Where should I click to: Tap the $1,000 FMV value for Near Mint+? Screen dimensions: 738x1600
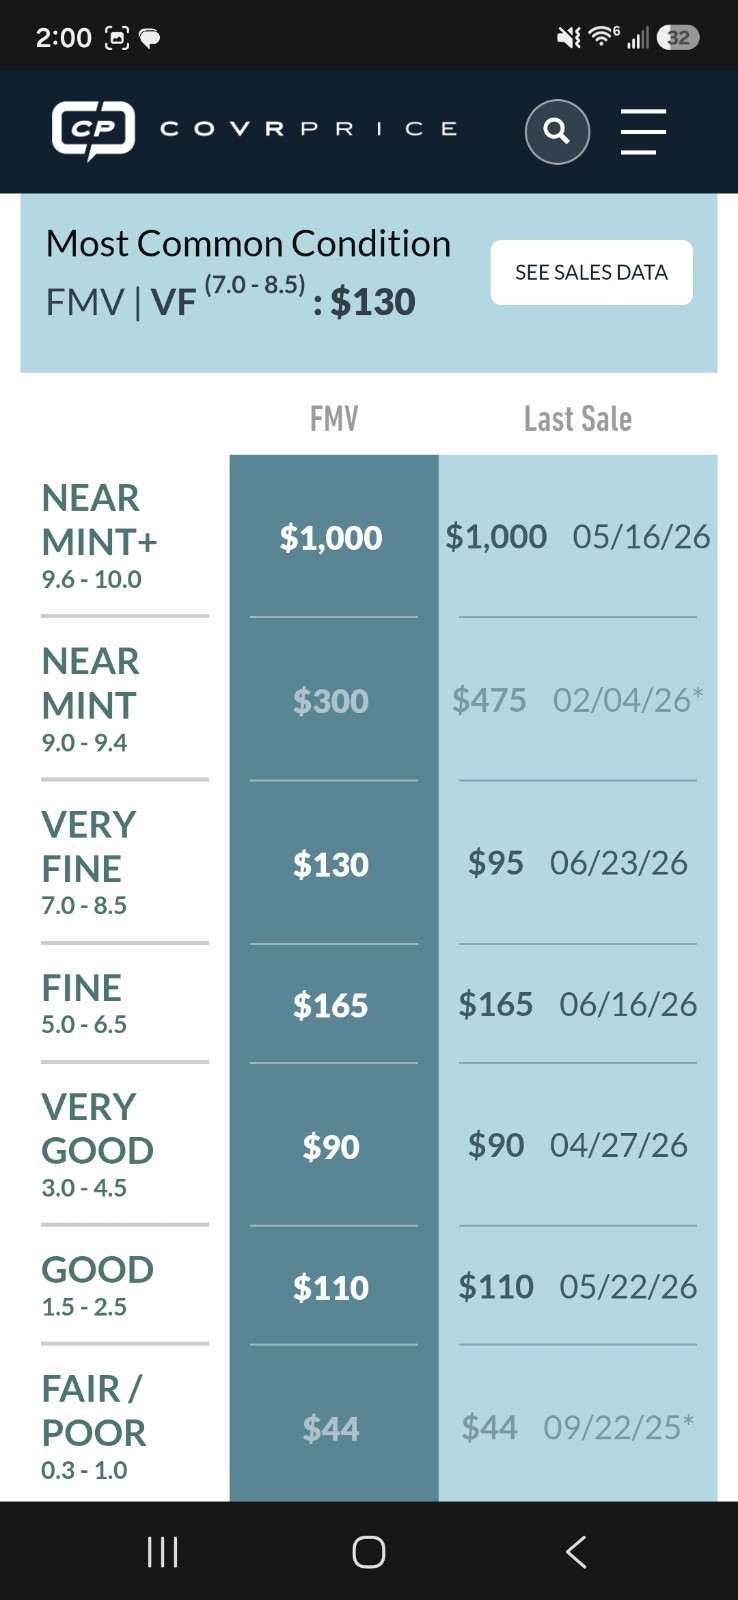pos(331,538)
